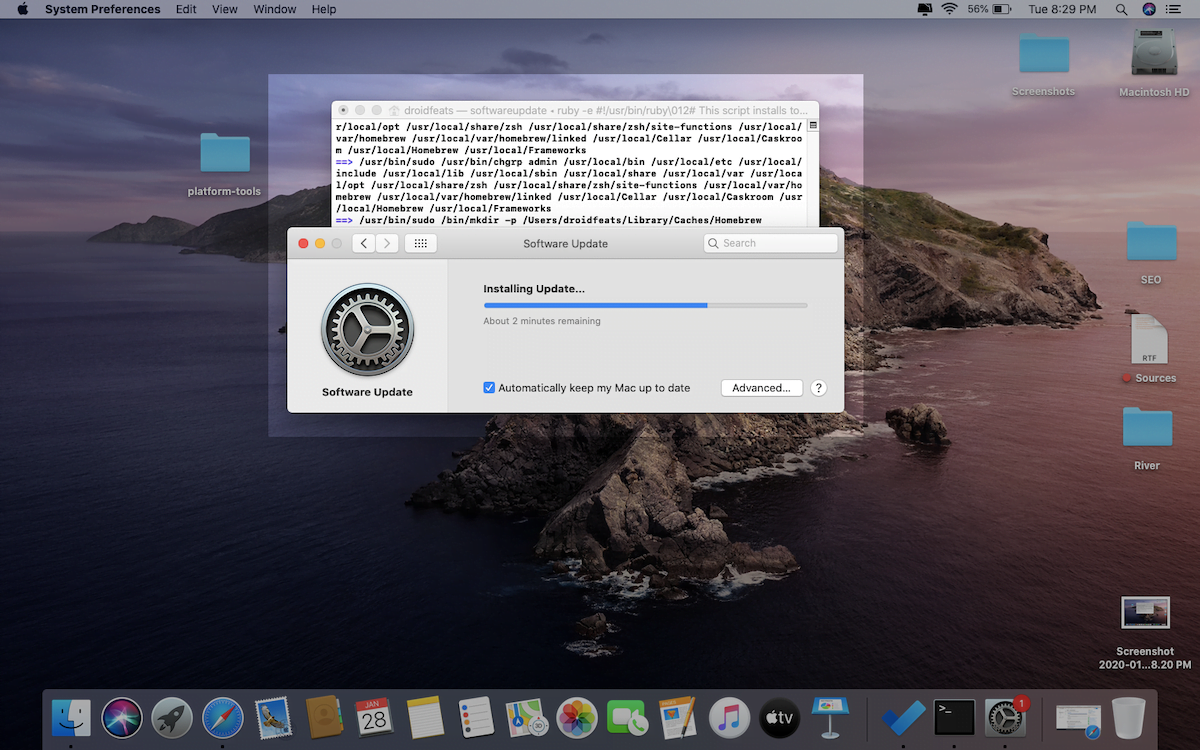Click the help question mark button

[818, 387]
